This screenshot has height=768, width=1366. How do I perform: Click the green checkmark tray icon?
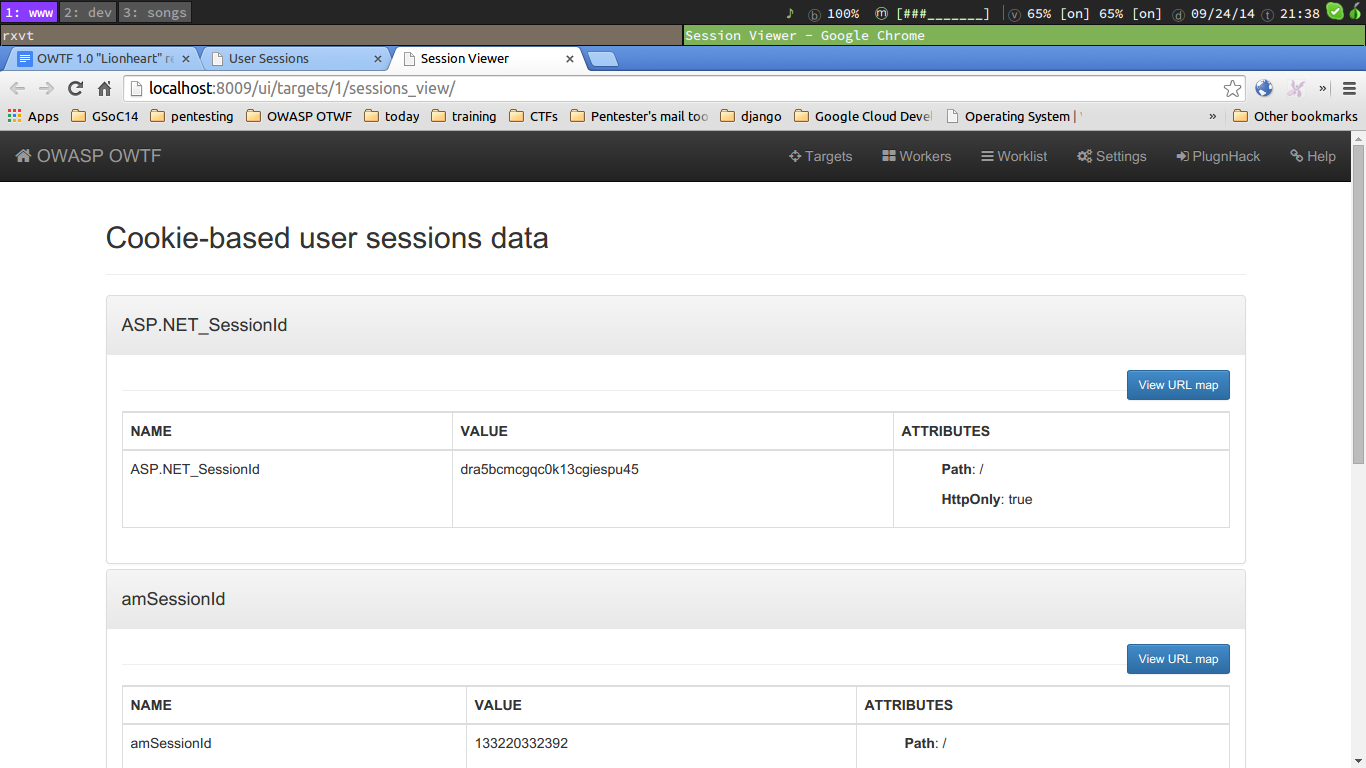pos(1335,12)
